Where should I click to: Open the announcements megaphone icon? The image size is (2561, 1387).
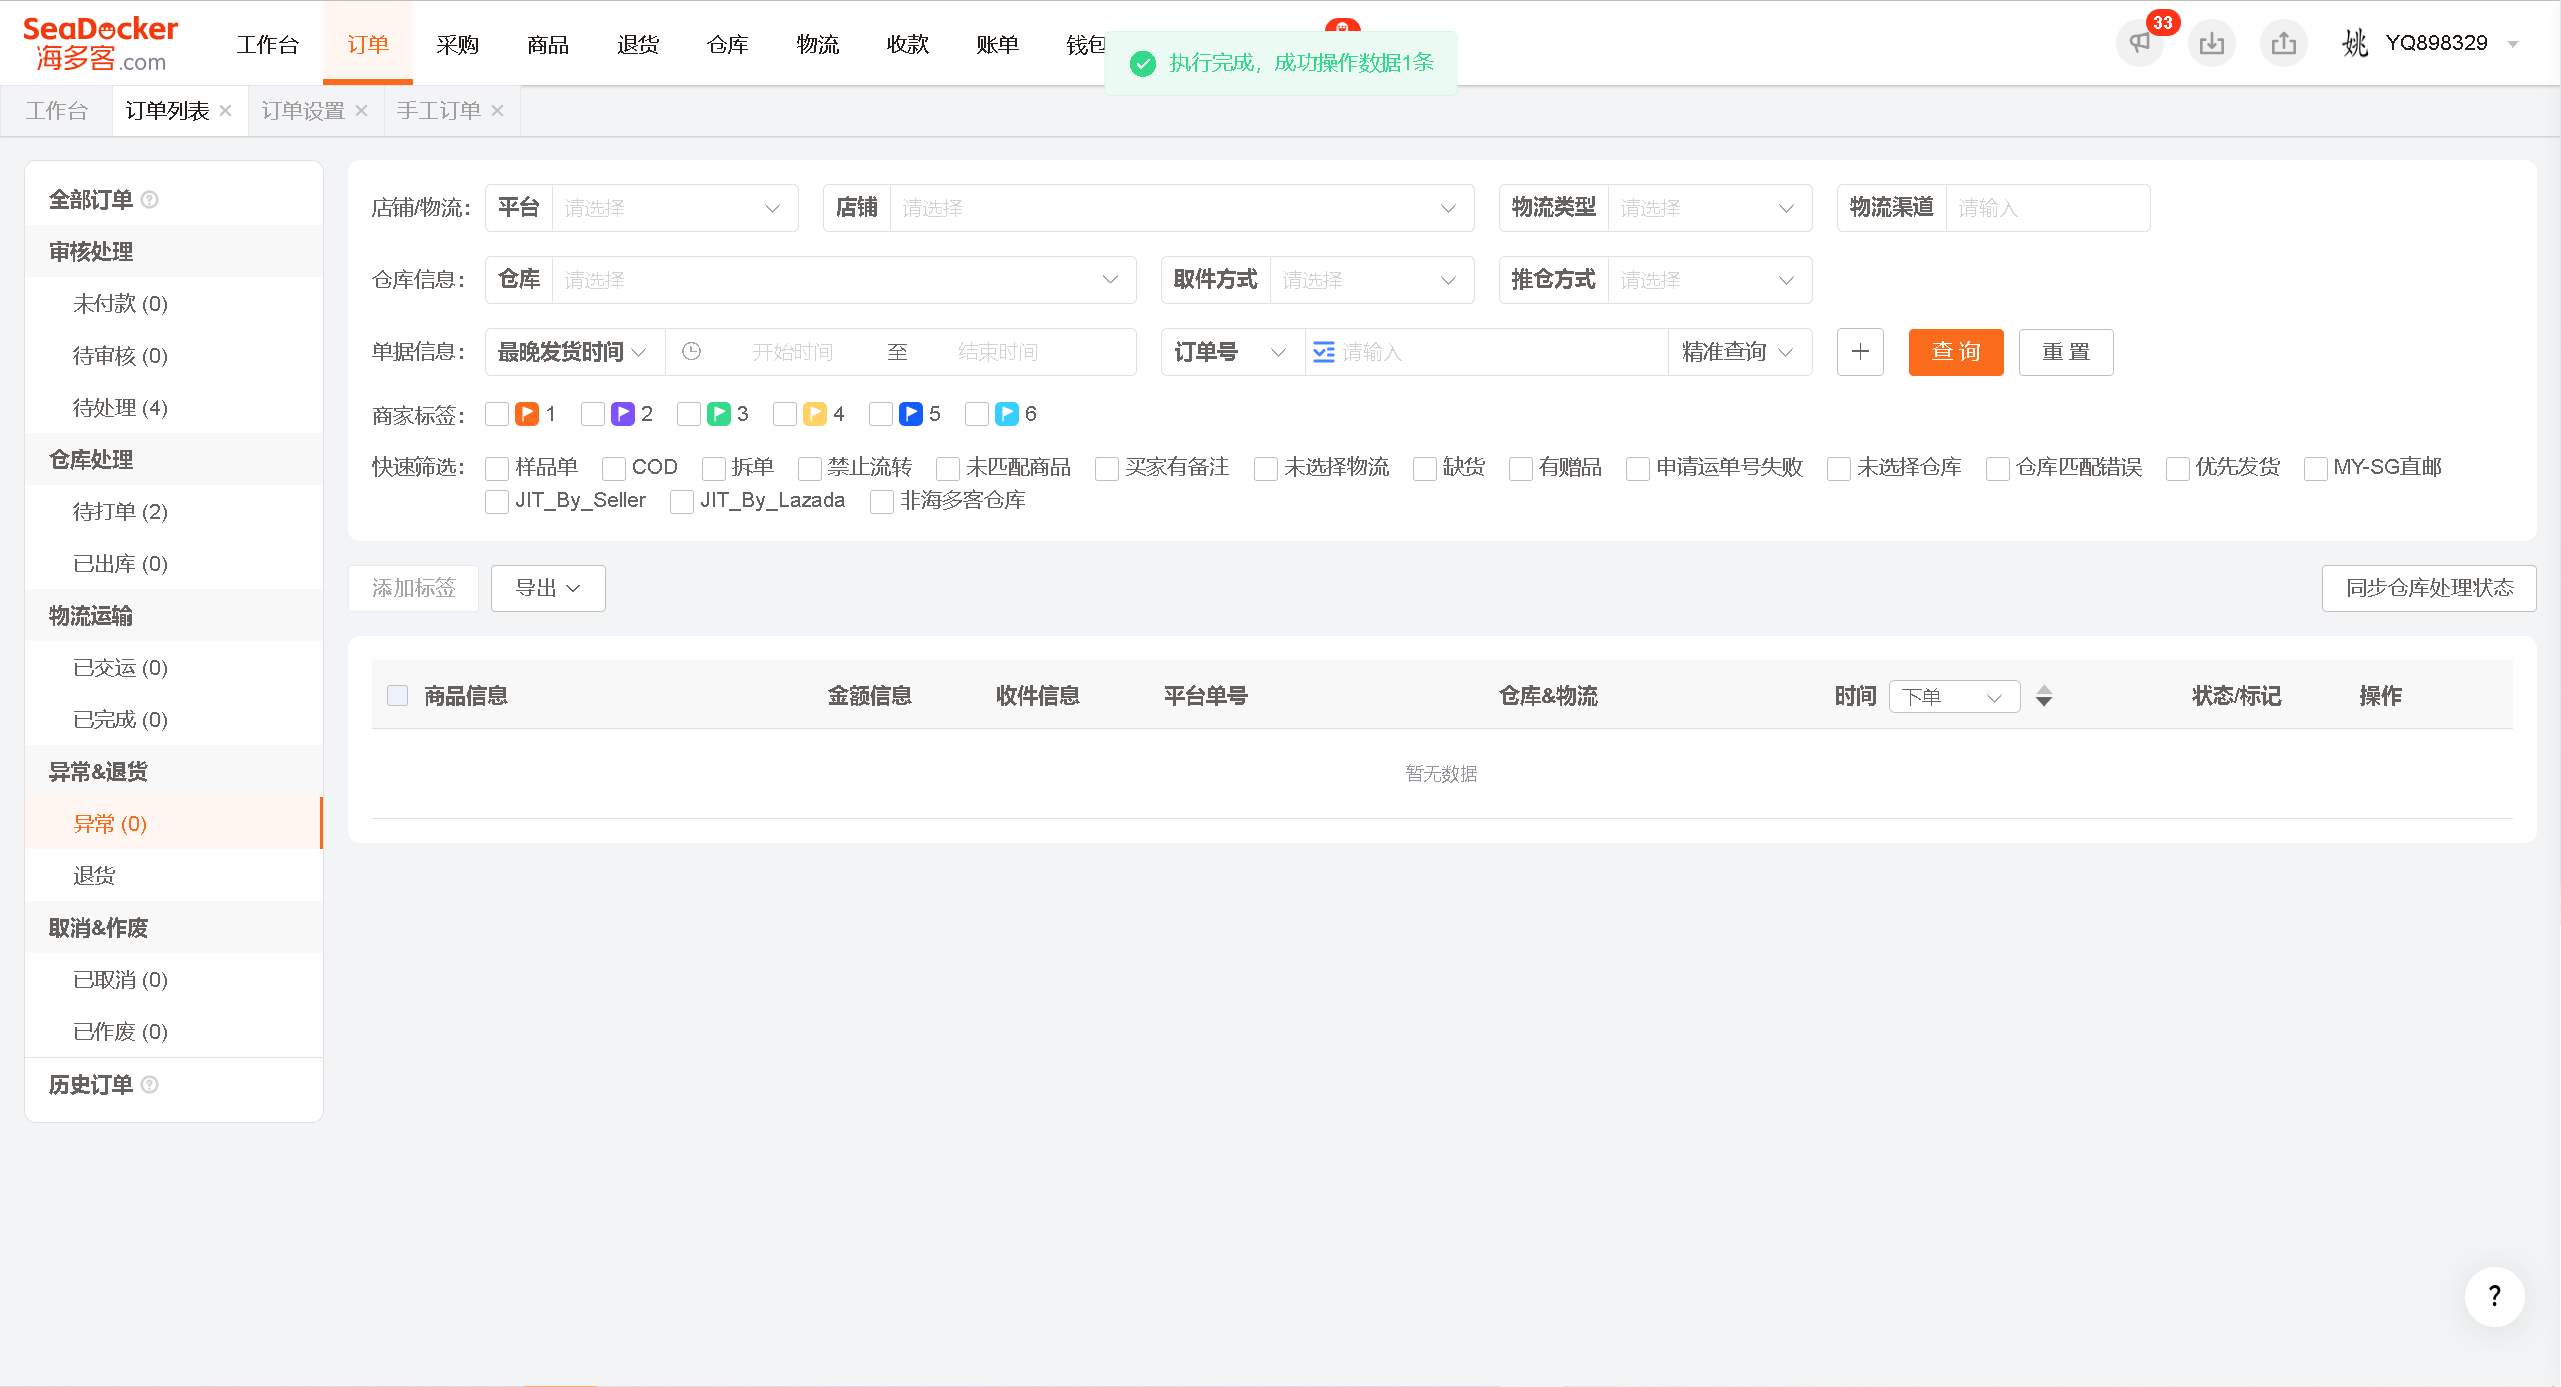click(x=2139, y=43)
